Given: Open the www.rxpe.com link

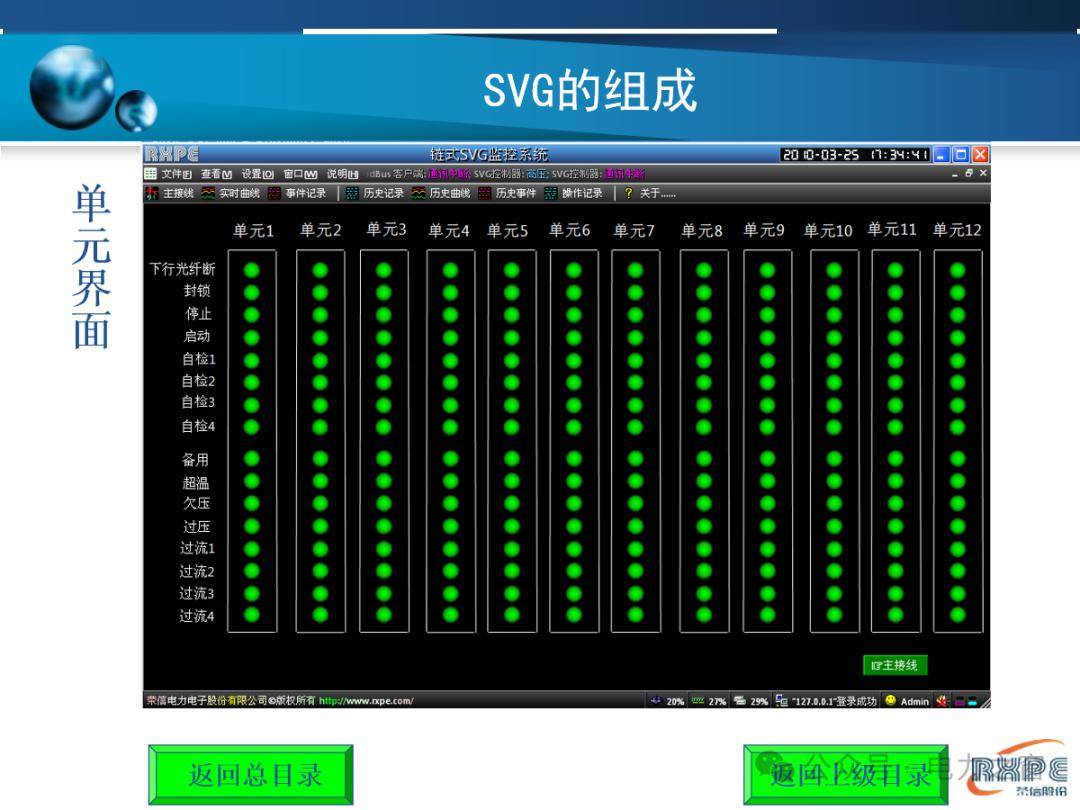Looking at the screenshot, I should [365, 701].
